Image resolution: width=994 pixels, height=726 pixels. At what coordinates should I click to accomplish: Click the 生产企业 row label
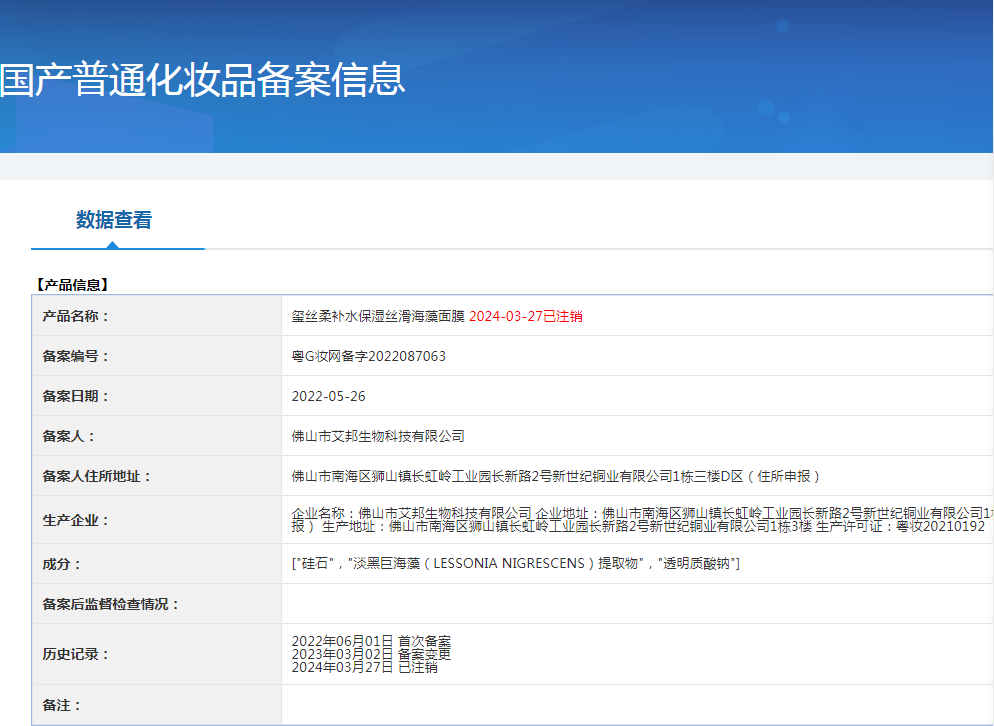(76, 520)
